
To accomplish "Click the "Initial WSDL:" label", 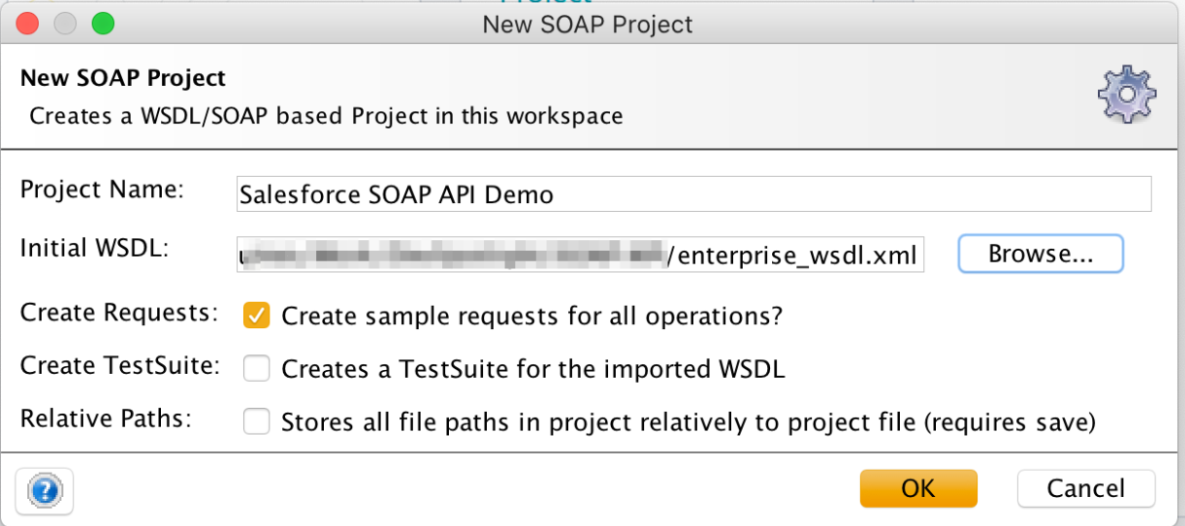I will click(94, 249).
